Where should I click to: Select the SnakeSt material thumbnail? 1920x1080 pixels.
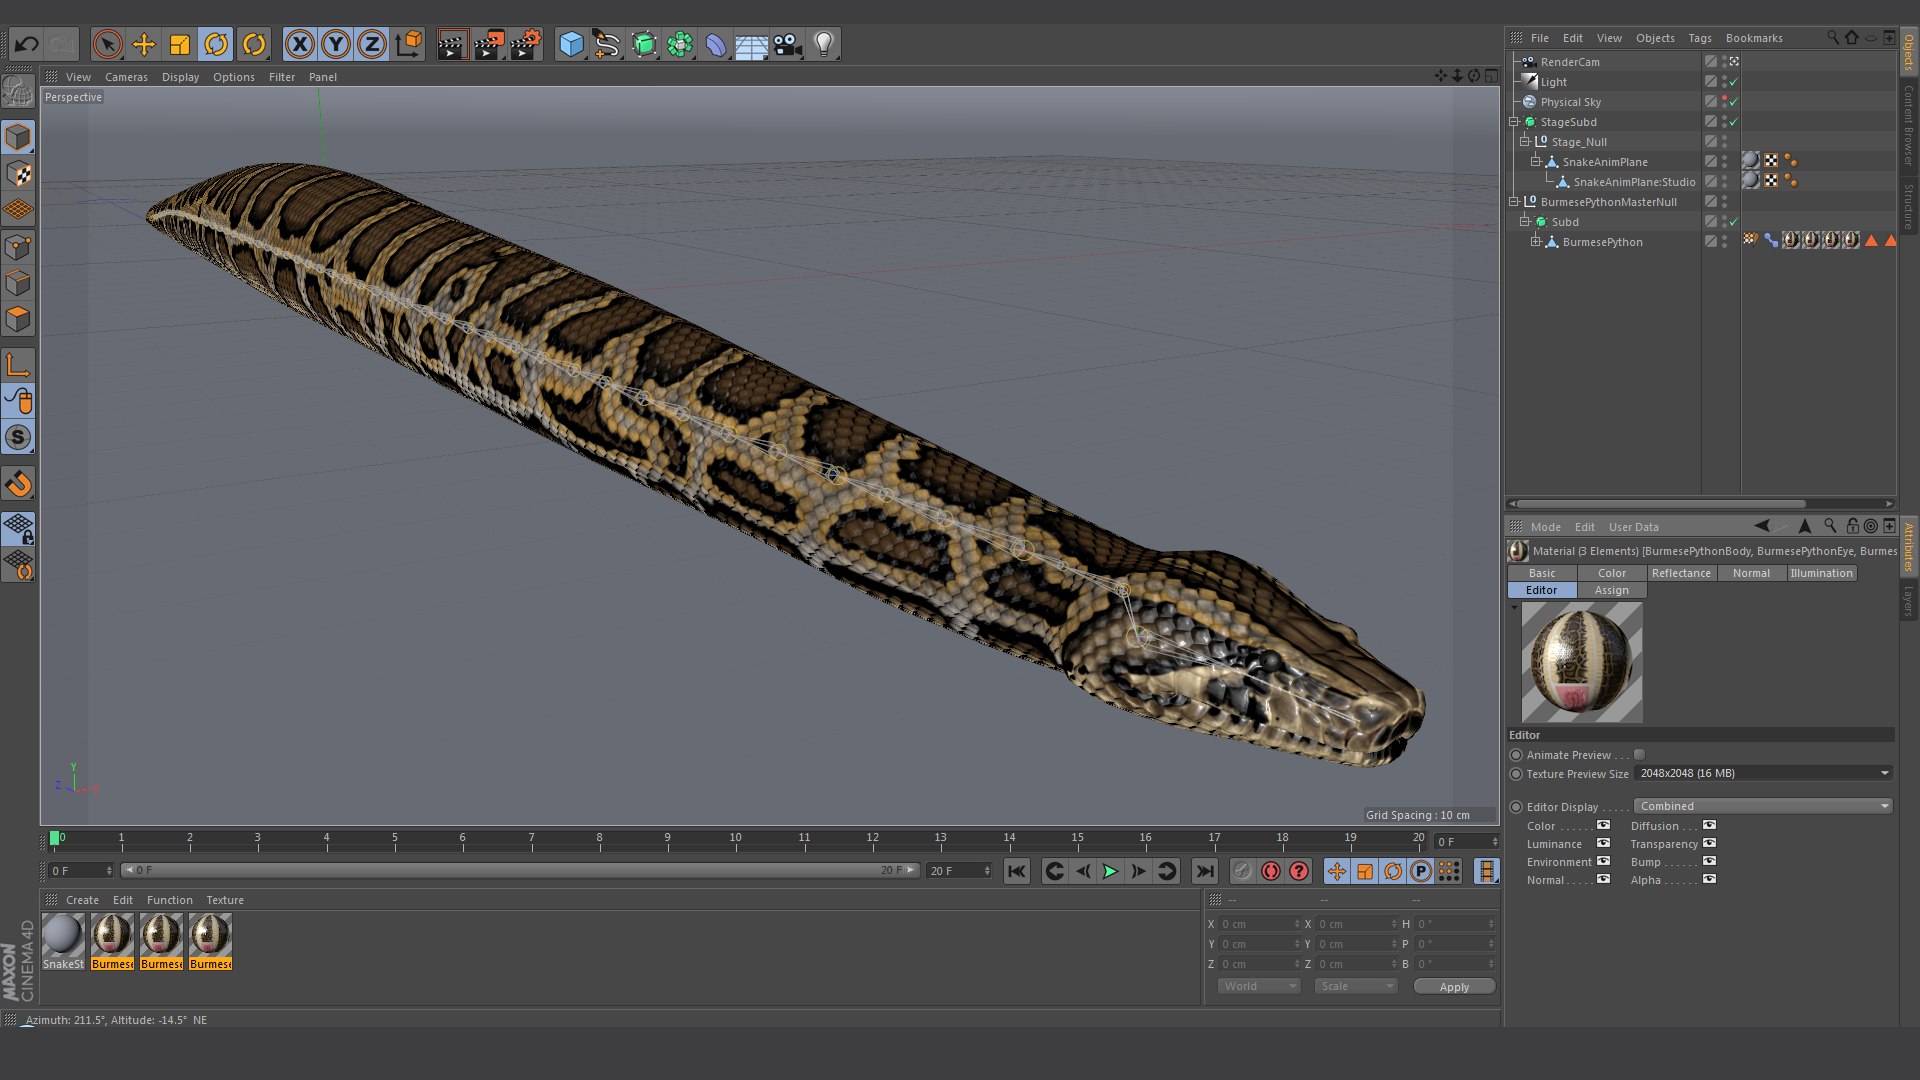tap(63, 941)
